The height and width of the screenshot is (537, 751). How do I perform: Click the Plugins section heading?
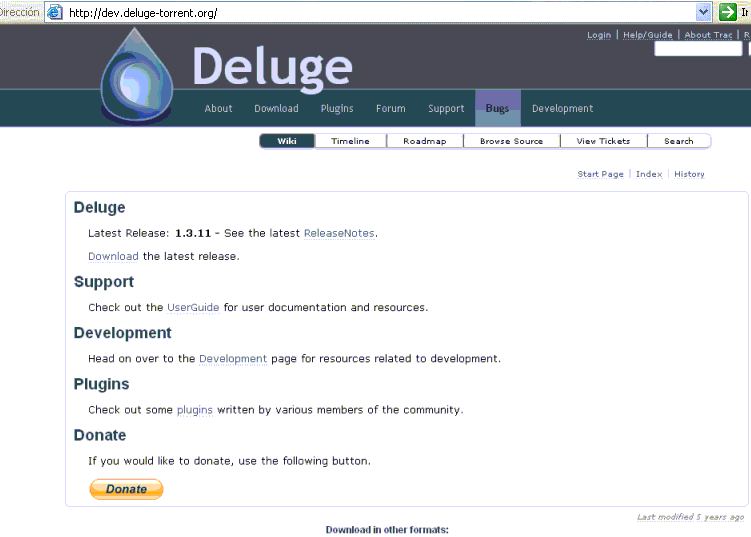pos(101,384)
